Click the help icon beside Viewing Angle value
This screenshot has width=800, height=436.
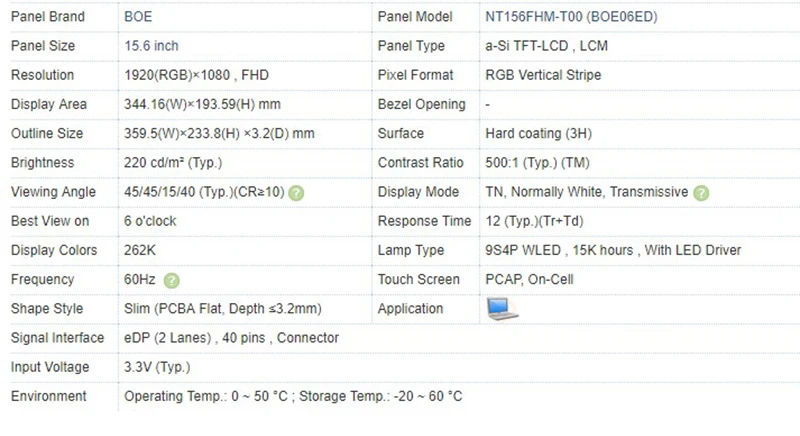[297, 193]
